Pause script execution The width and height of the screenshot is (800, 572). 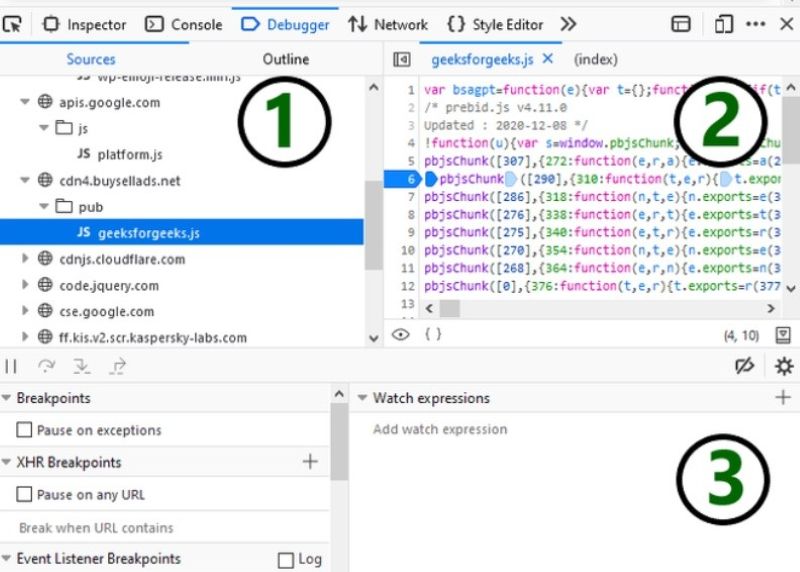point(11,366)
